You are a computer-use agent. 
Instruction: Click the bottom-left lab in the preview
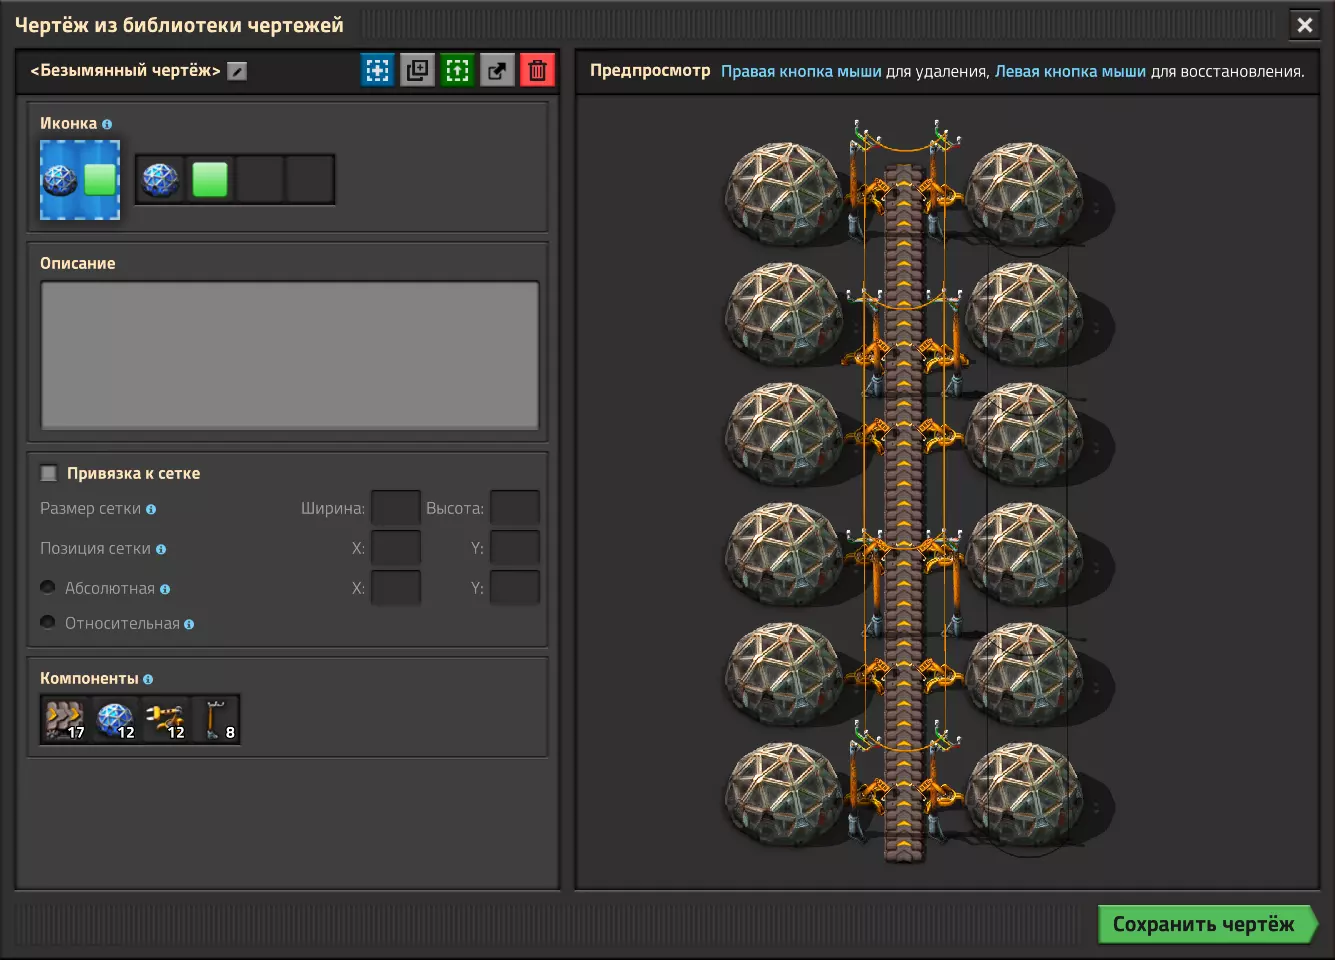(782, 795)
